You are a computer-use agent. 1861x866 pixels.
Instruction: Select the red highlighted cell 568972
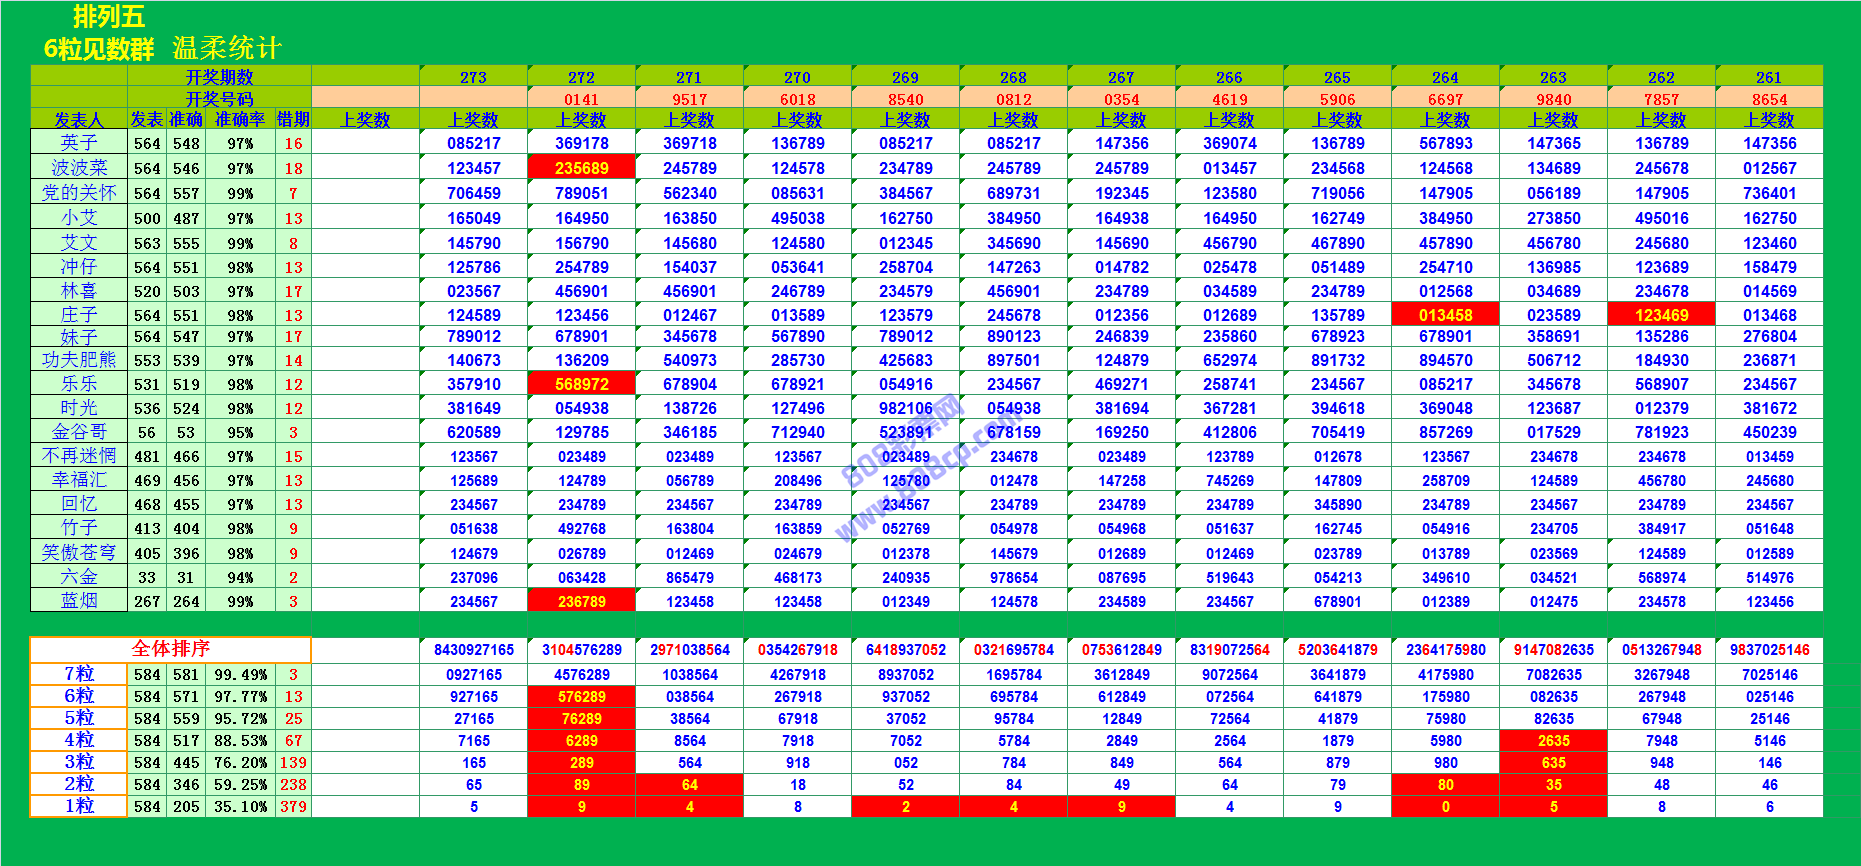coord(581,384)
